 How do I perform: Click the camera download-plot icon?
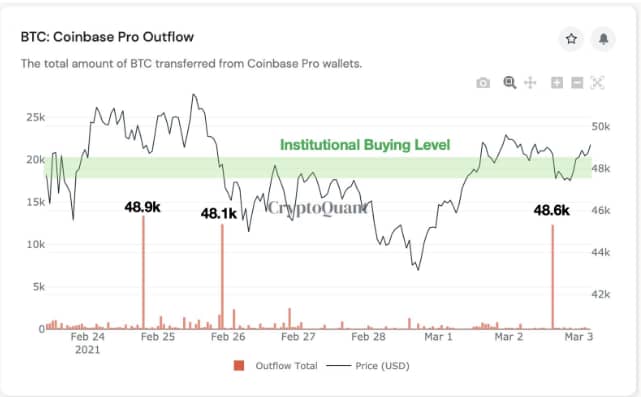point(483,83)
